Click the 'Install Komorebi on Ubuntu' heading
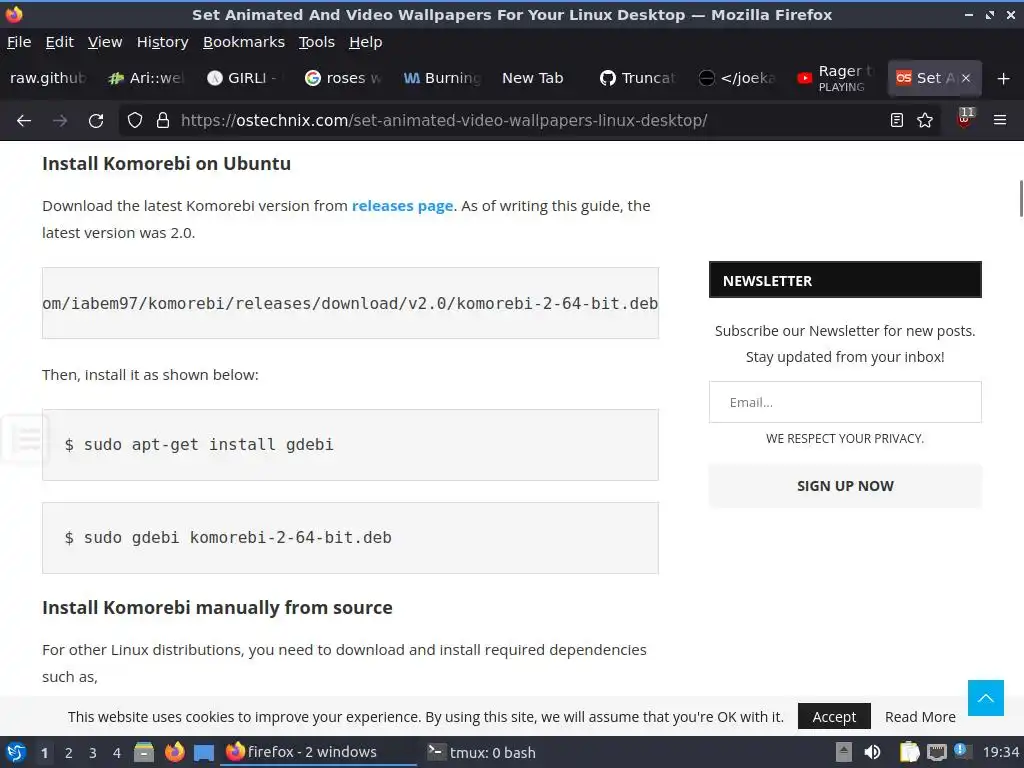 click(167, 163)
